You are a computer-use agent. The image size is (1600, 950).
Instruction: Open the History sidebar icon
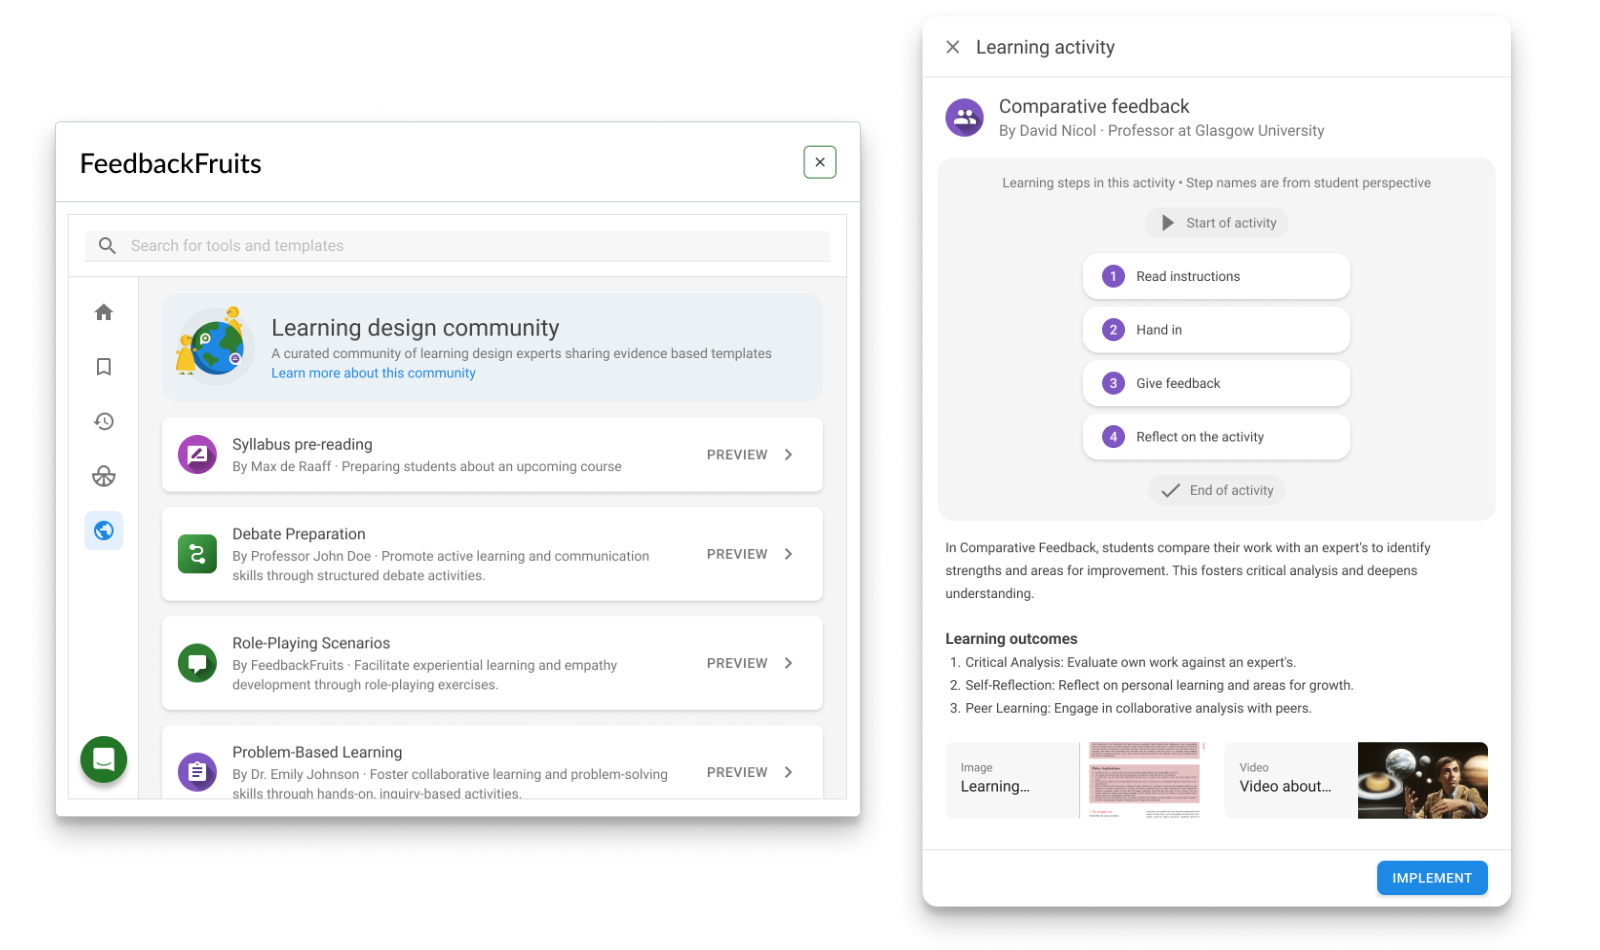tap(104, 421)
